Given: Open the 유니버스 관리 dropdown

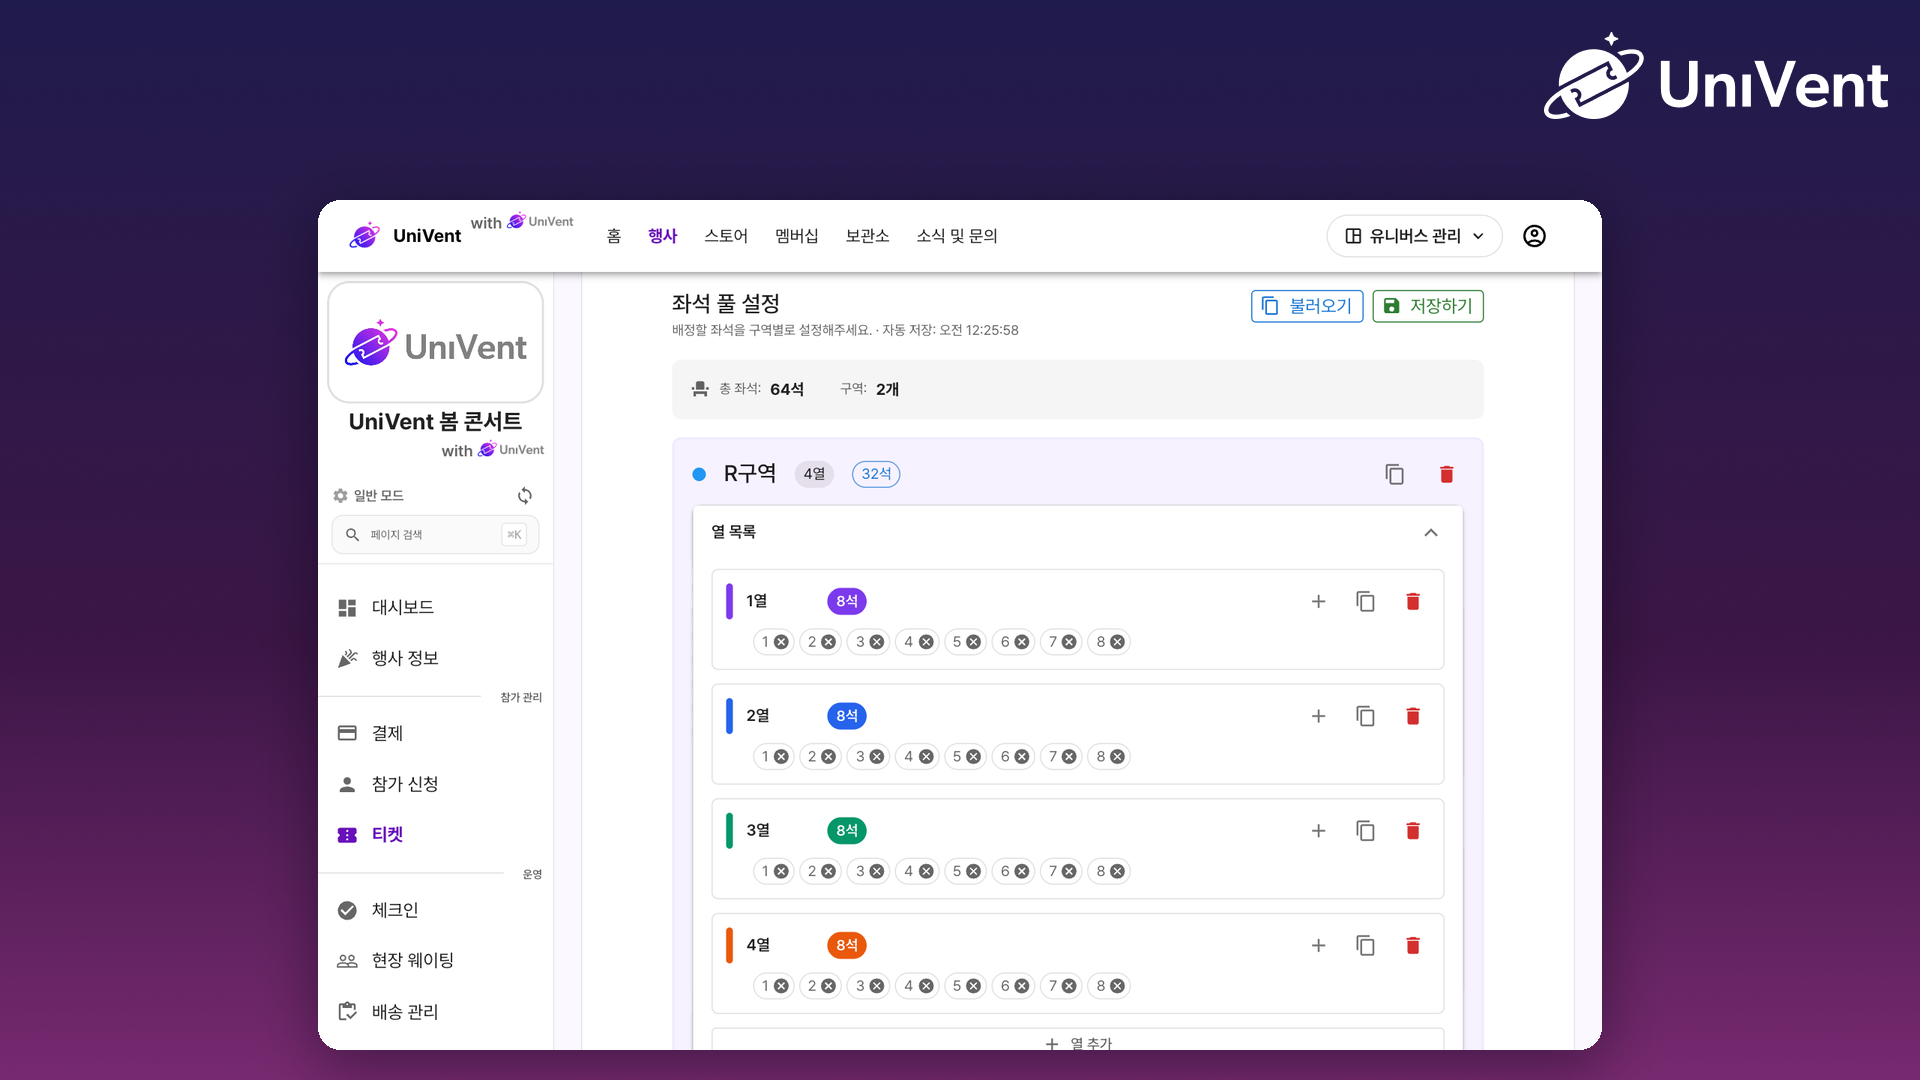Looking at the screenshot, I should pos(1414,236).
